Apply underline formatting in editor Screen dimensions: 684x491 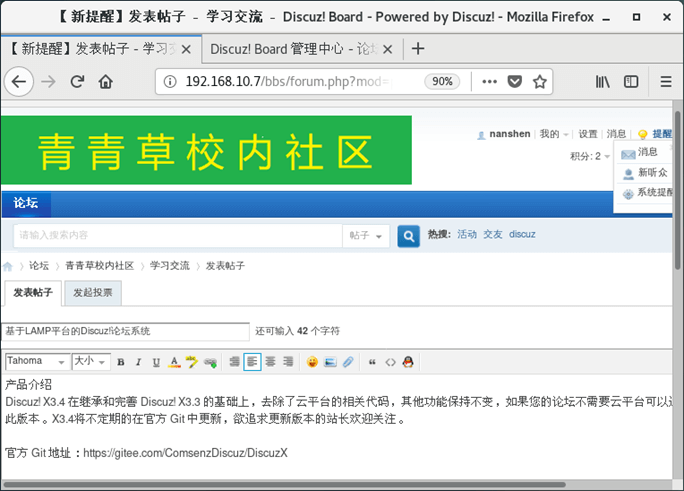156,362
